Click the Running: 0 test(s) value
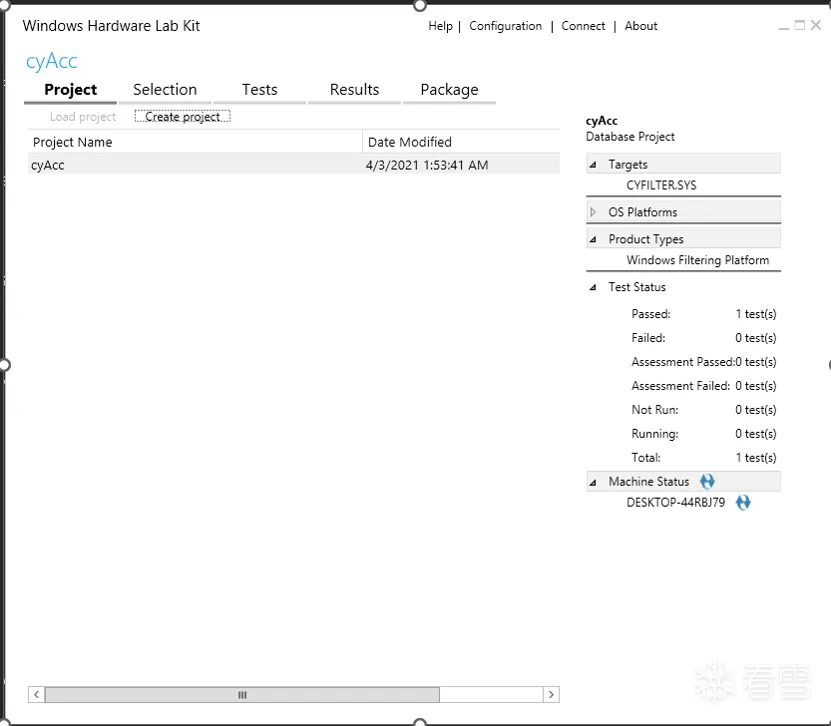 (x=756, y=434)
